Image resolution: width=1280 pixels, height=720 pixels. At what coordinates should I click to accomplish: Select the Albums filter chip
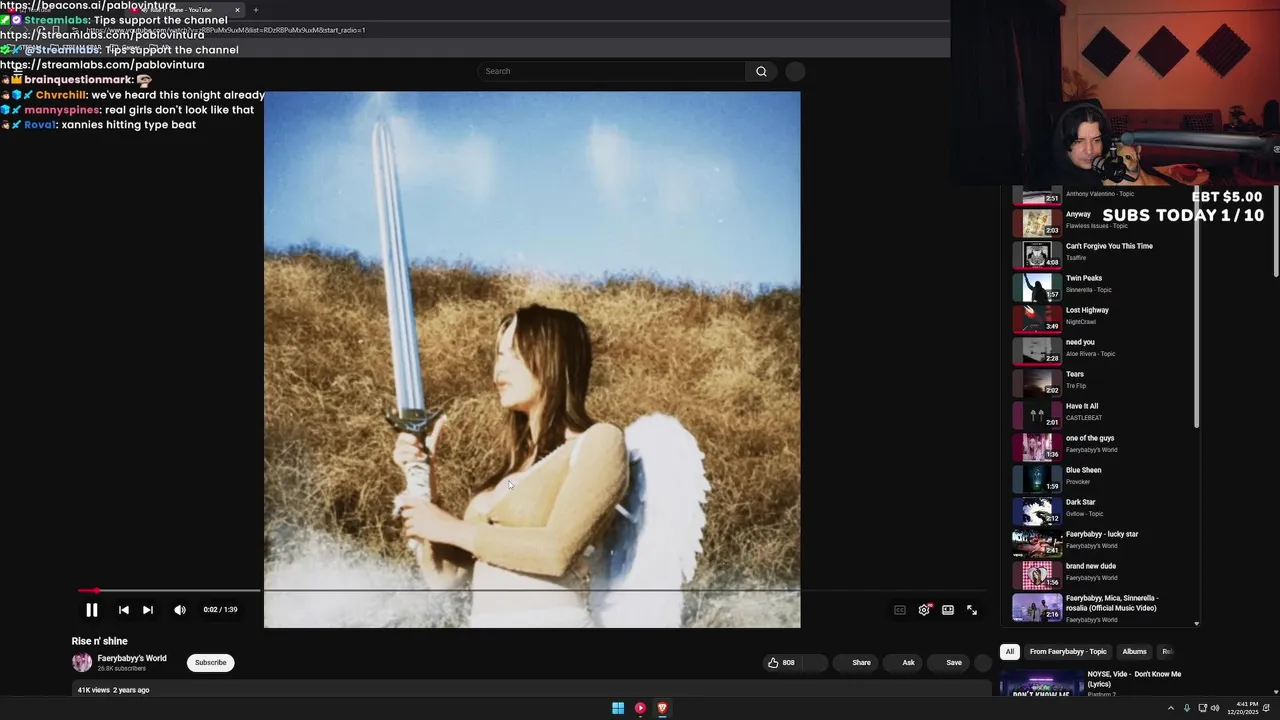tap(1134, 651)
